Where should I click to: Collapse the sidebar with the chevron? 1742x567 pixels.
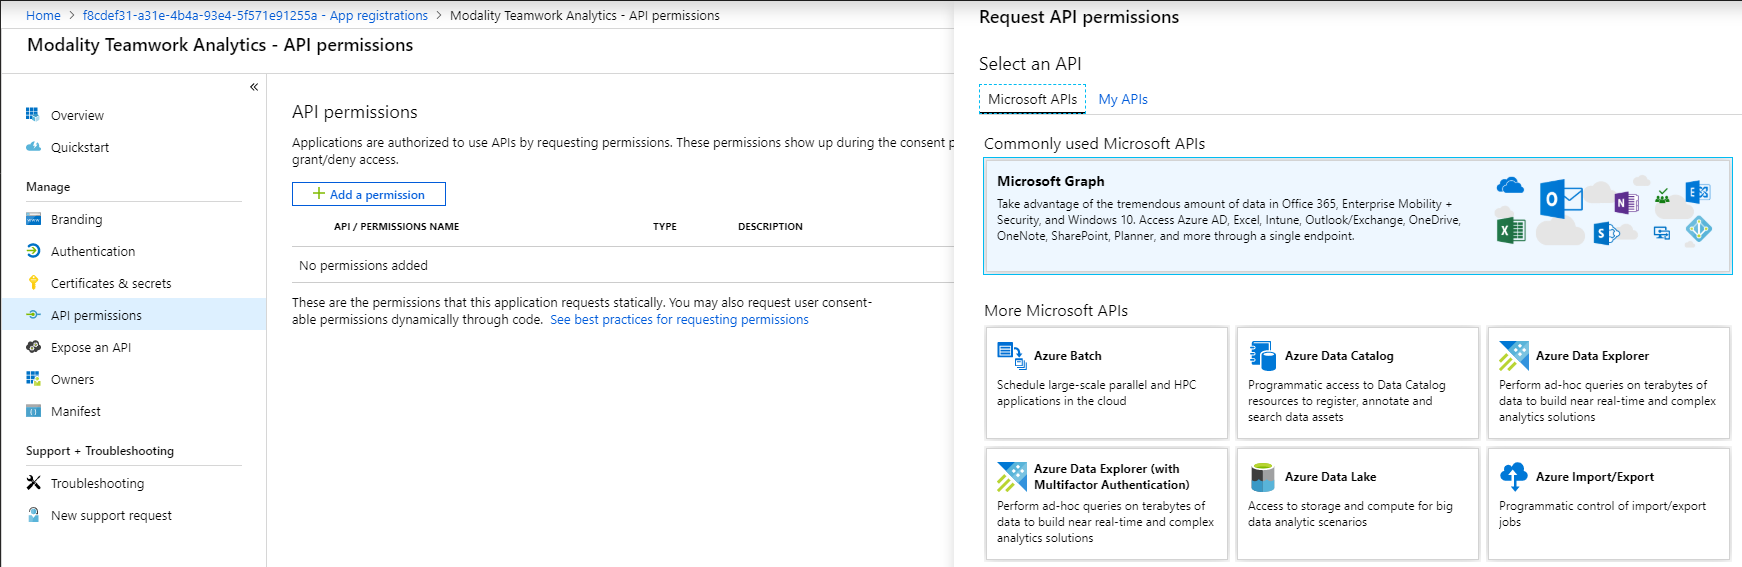pyautogui.click(x=254, y=87)
